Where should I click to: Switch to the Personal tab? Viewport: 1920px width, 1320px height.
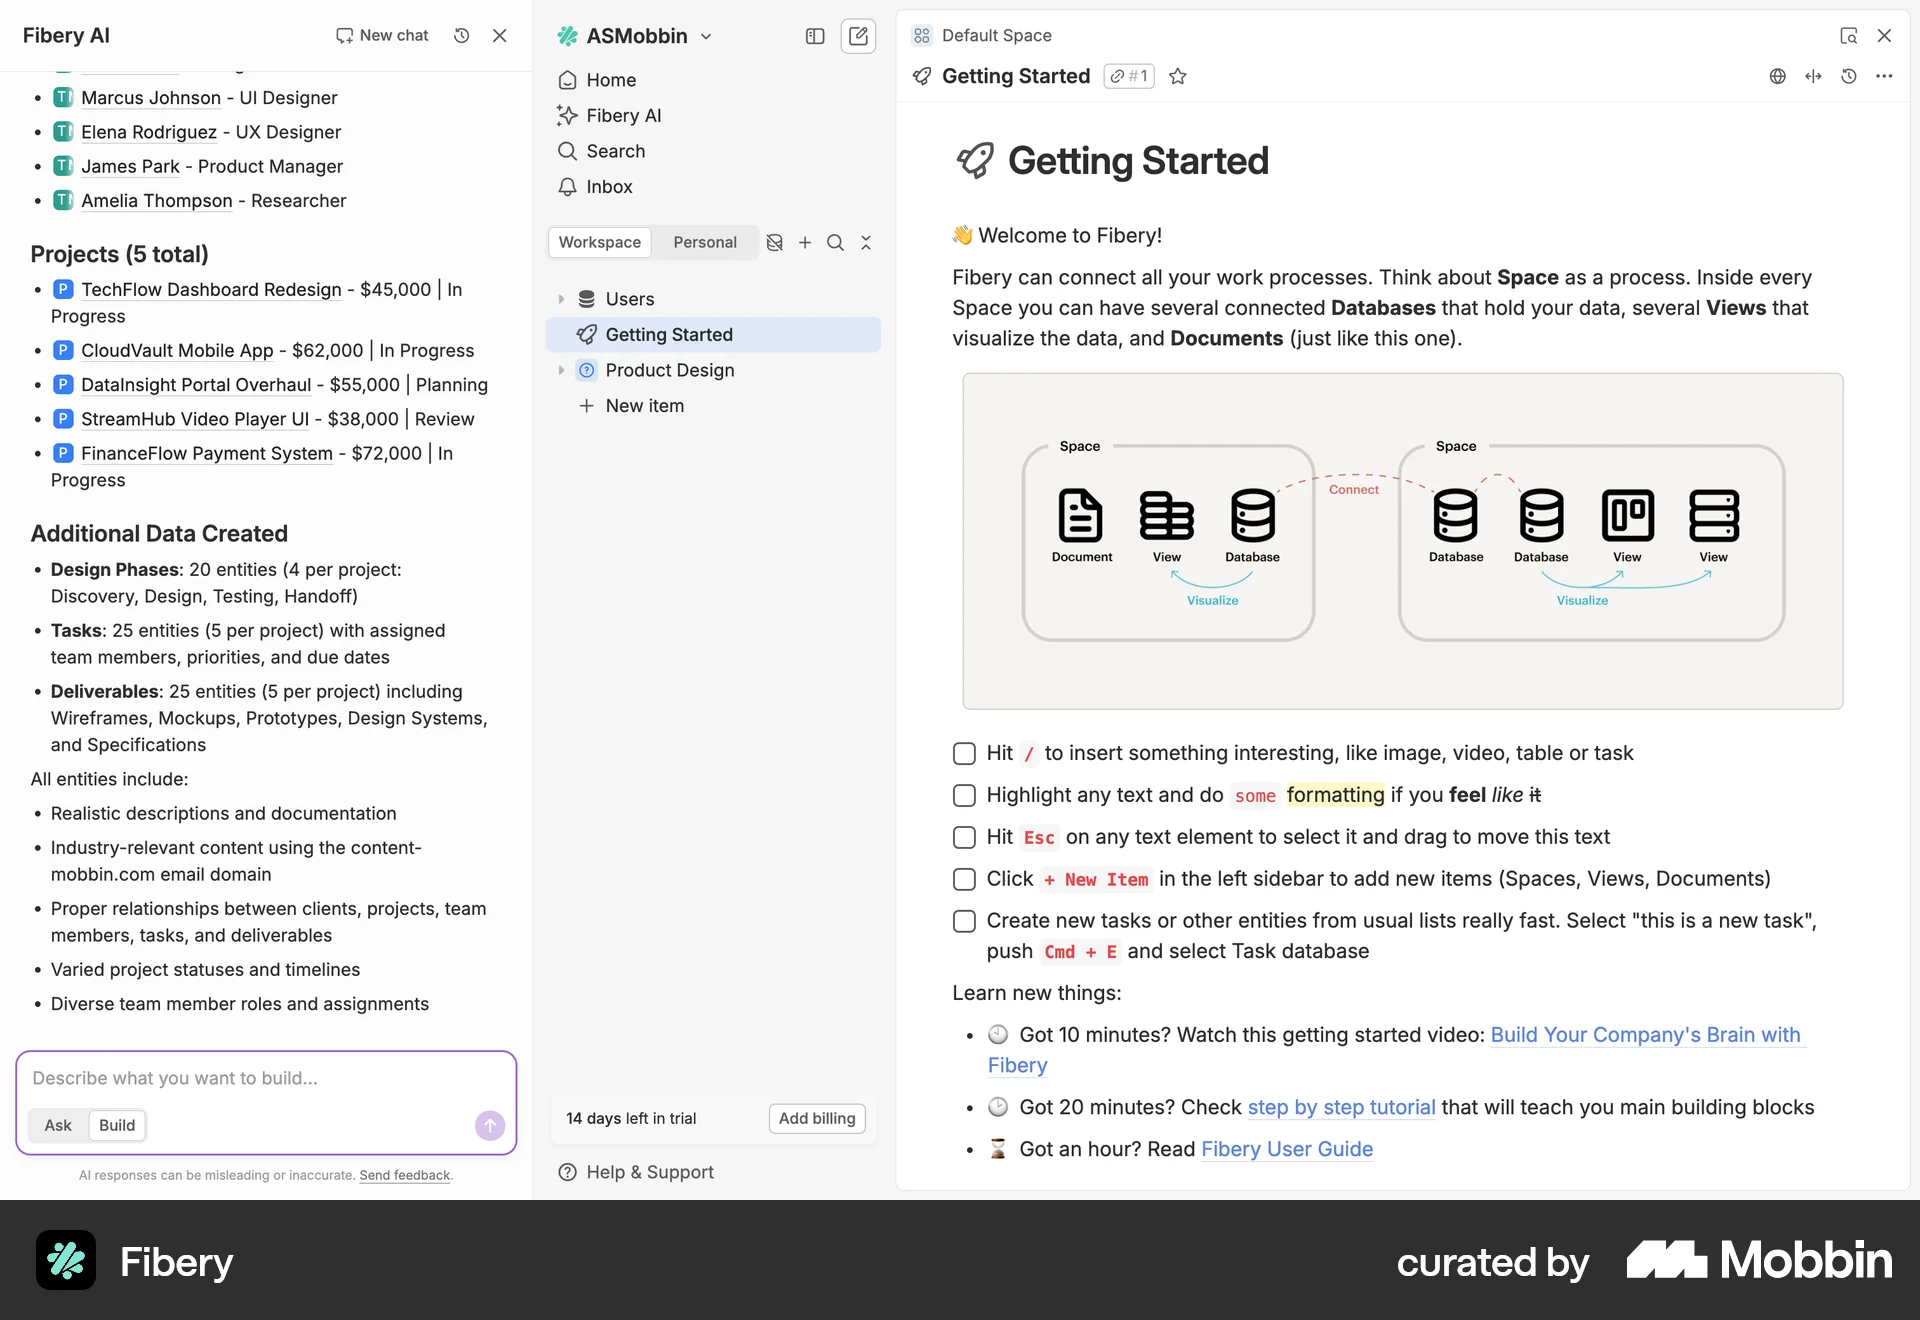point(704,242)
